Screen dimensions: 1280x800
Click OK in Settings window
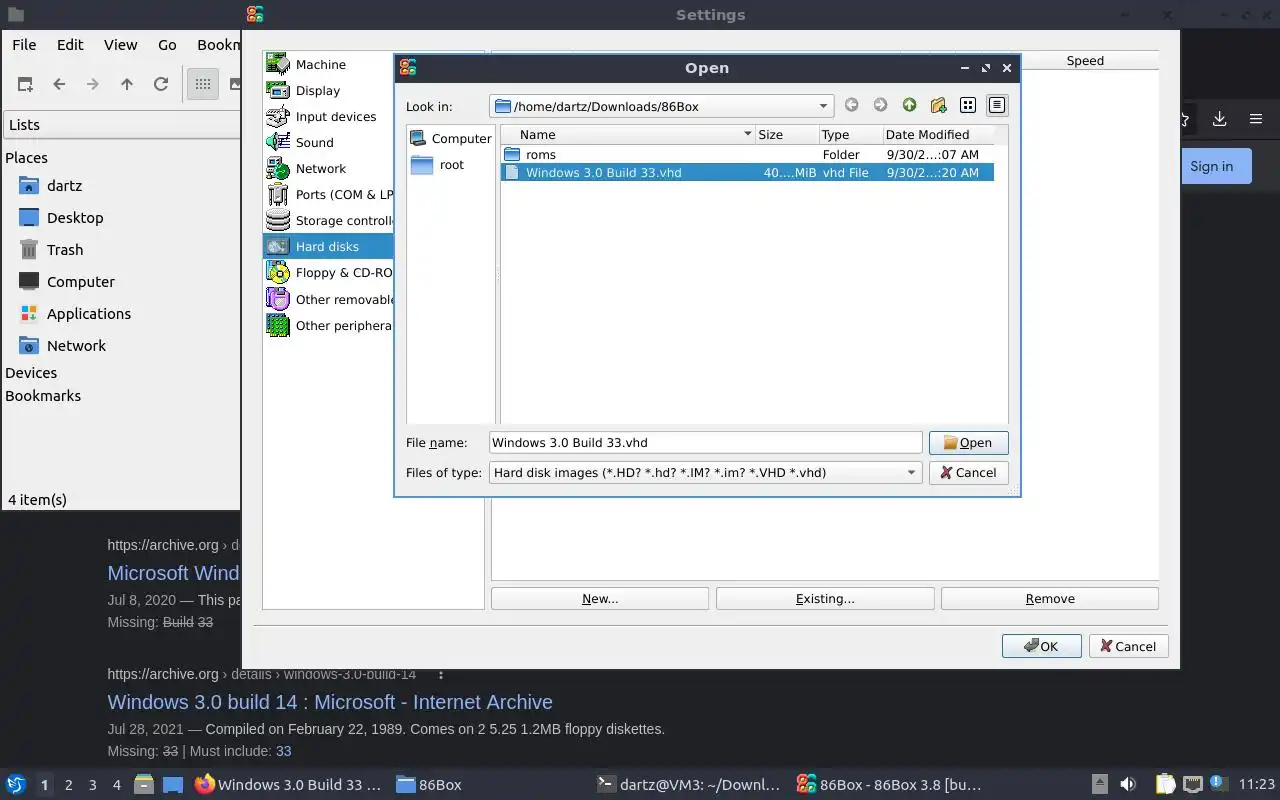(x=1042, y=646)
